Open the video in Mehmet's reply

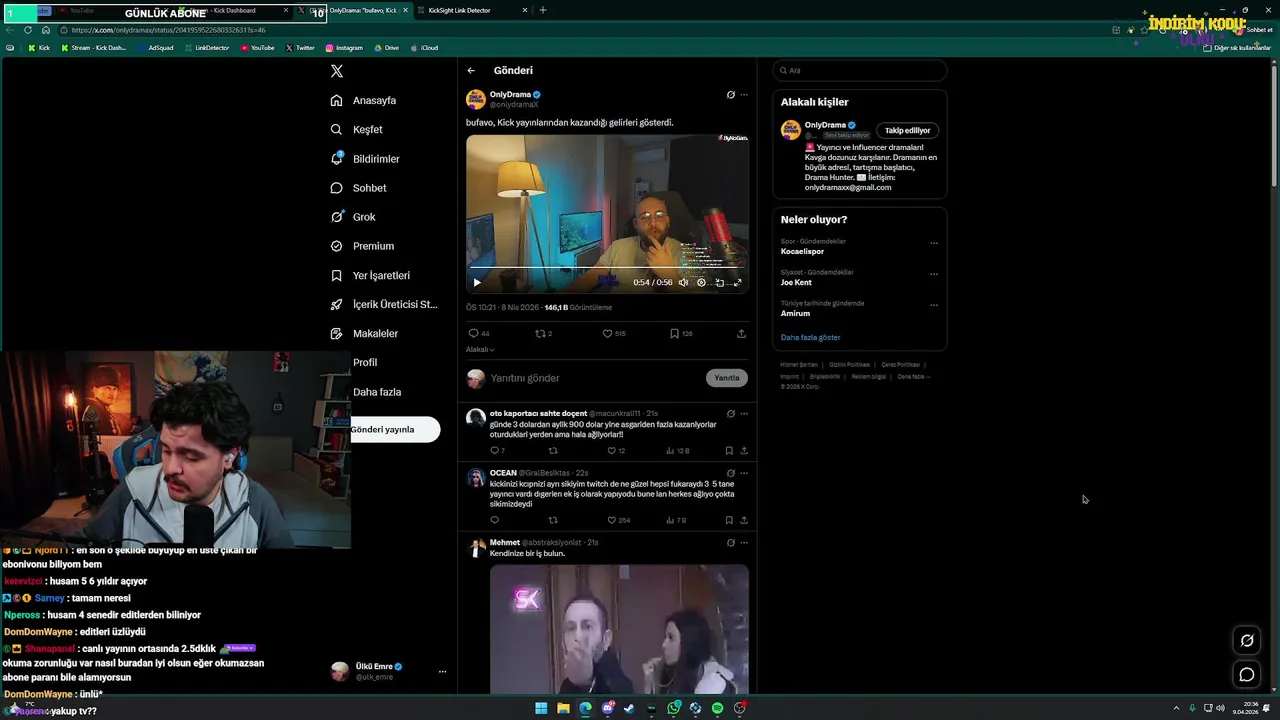point(619,629)
